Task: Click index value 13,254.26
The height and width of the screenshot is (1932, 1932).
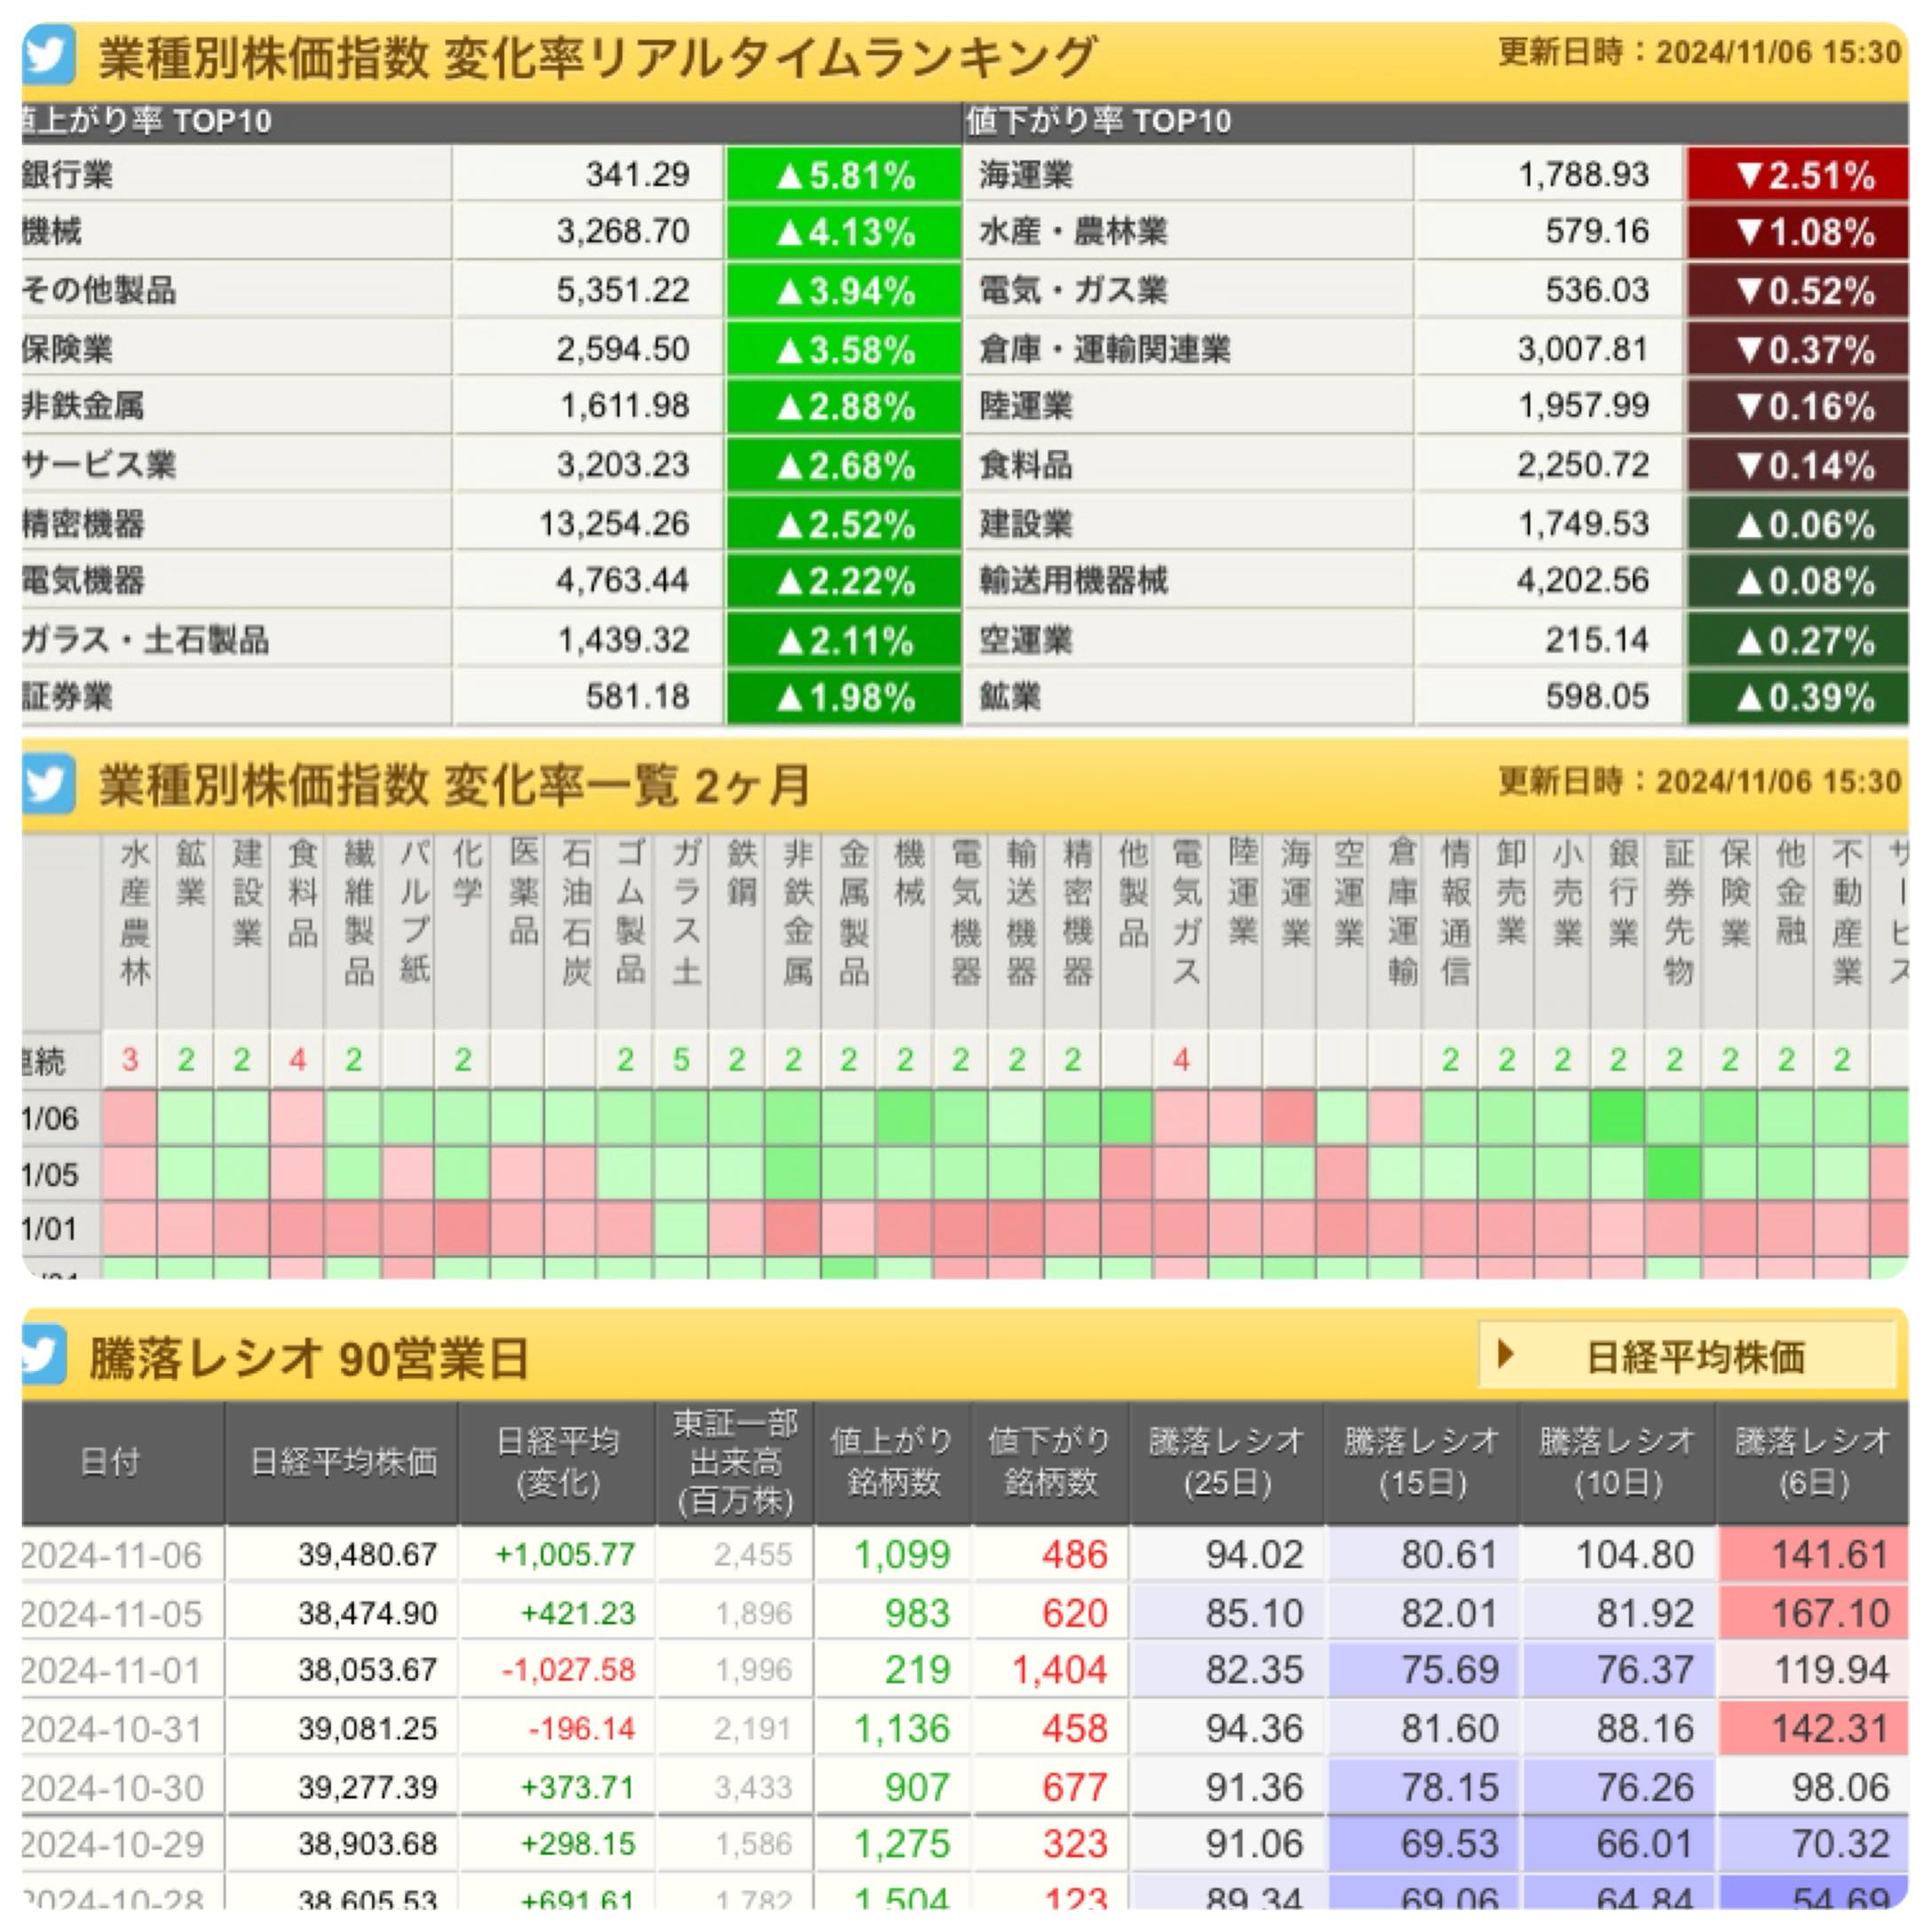Action: click(x=614, y=523)
